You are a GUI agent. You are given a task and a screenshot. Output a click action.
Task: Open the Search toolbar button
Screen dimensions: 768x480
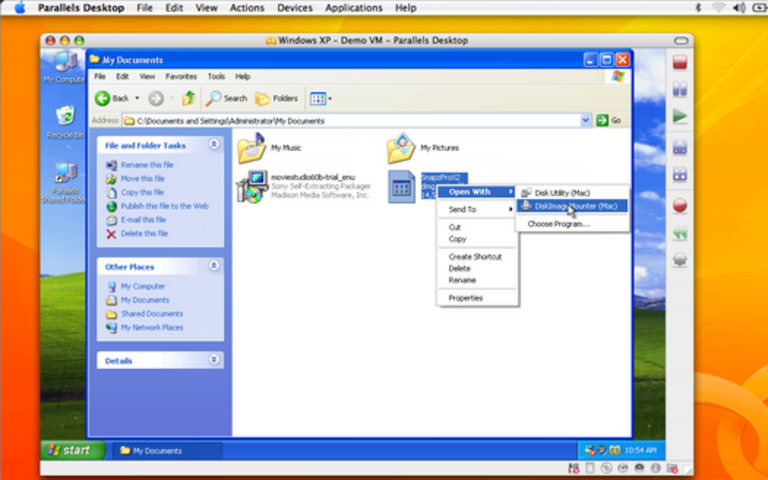226,98
